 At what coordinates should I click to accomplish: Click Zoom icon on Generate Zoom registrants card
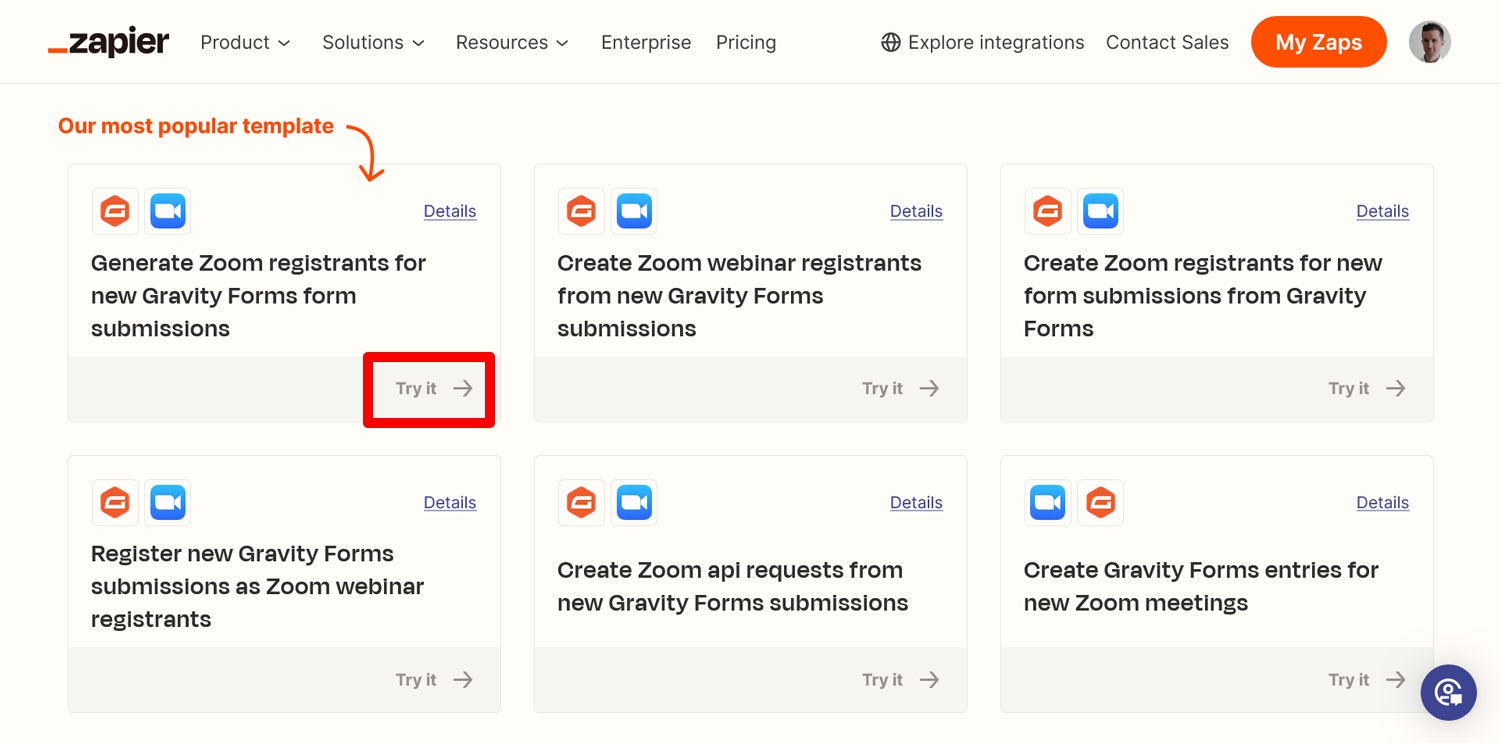click(x=168, y=211)
